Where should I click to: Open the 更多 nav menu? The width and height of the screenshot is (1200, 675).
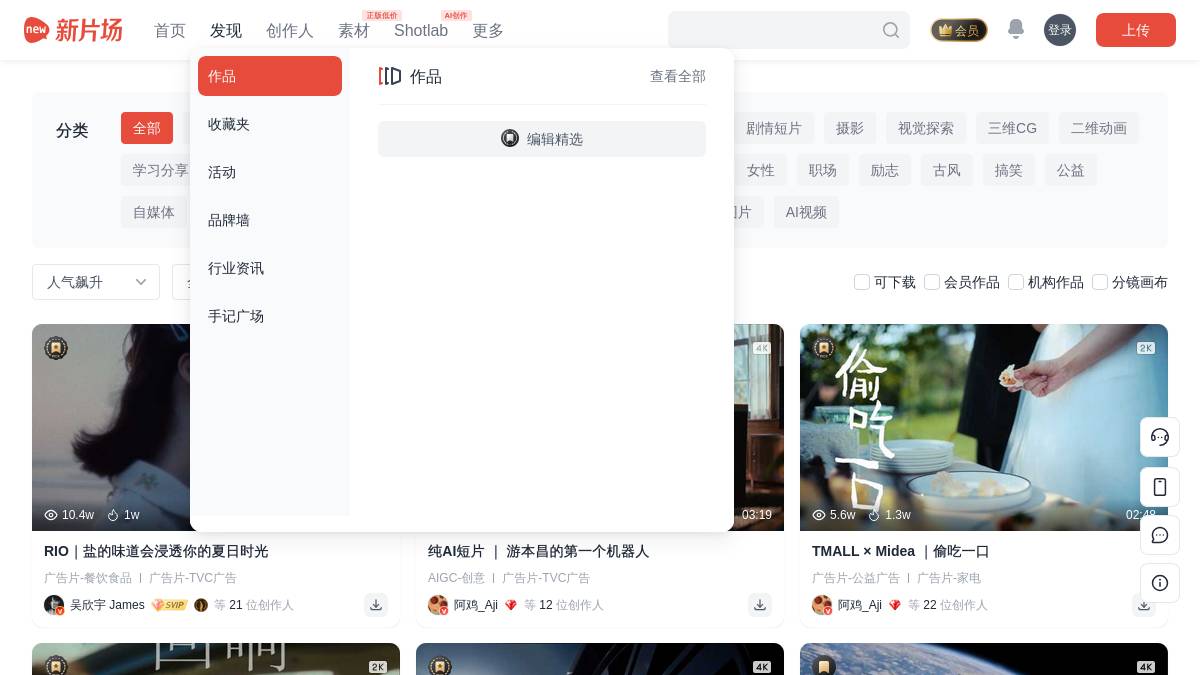click(488, 31)
